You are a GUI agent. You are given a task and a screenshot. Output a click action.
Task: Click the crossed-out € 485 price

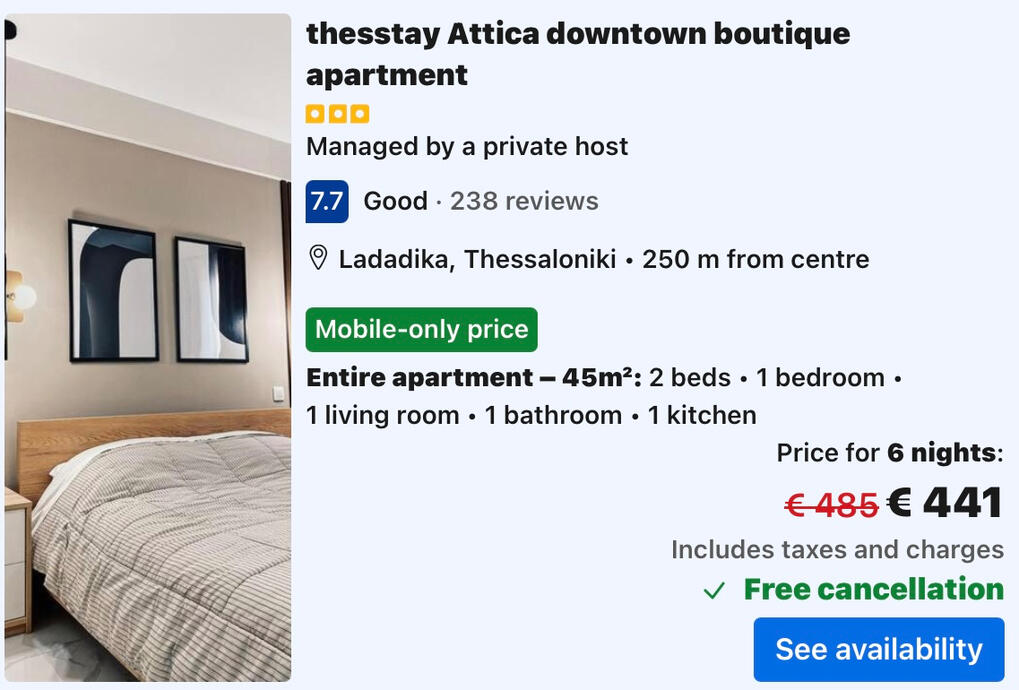(831, 505)
